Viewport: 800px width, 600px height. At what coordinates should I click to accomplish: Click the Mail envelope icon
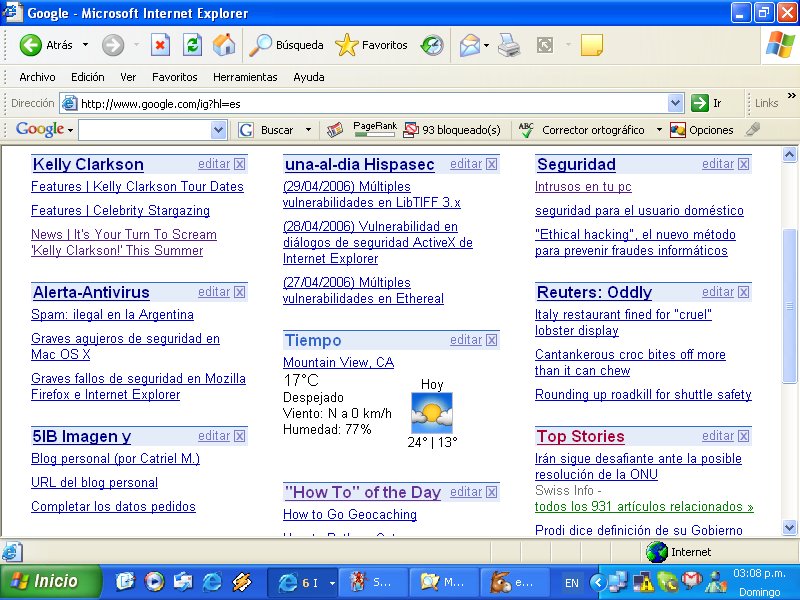469,45
